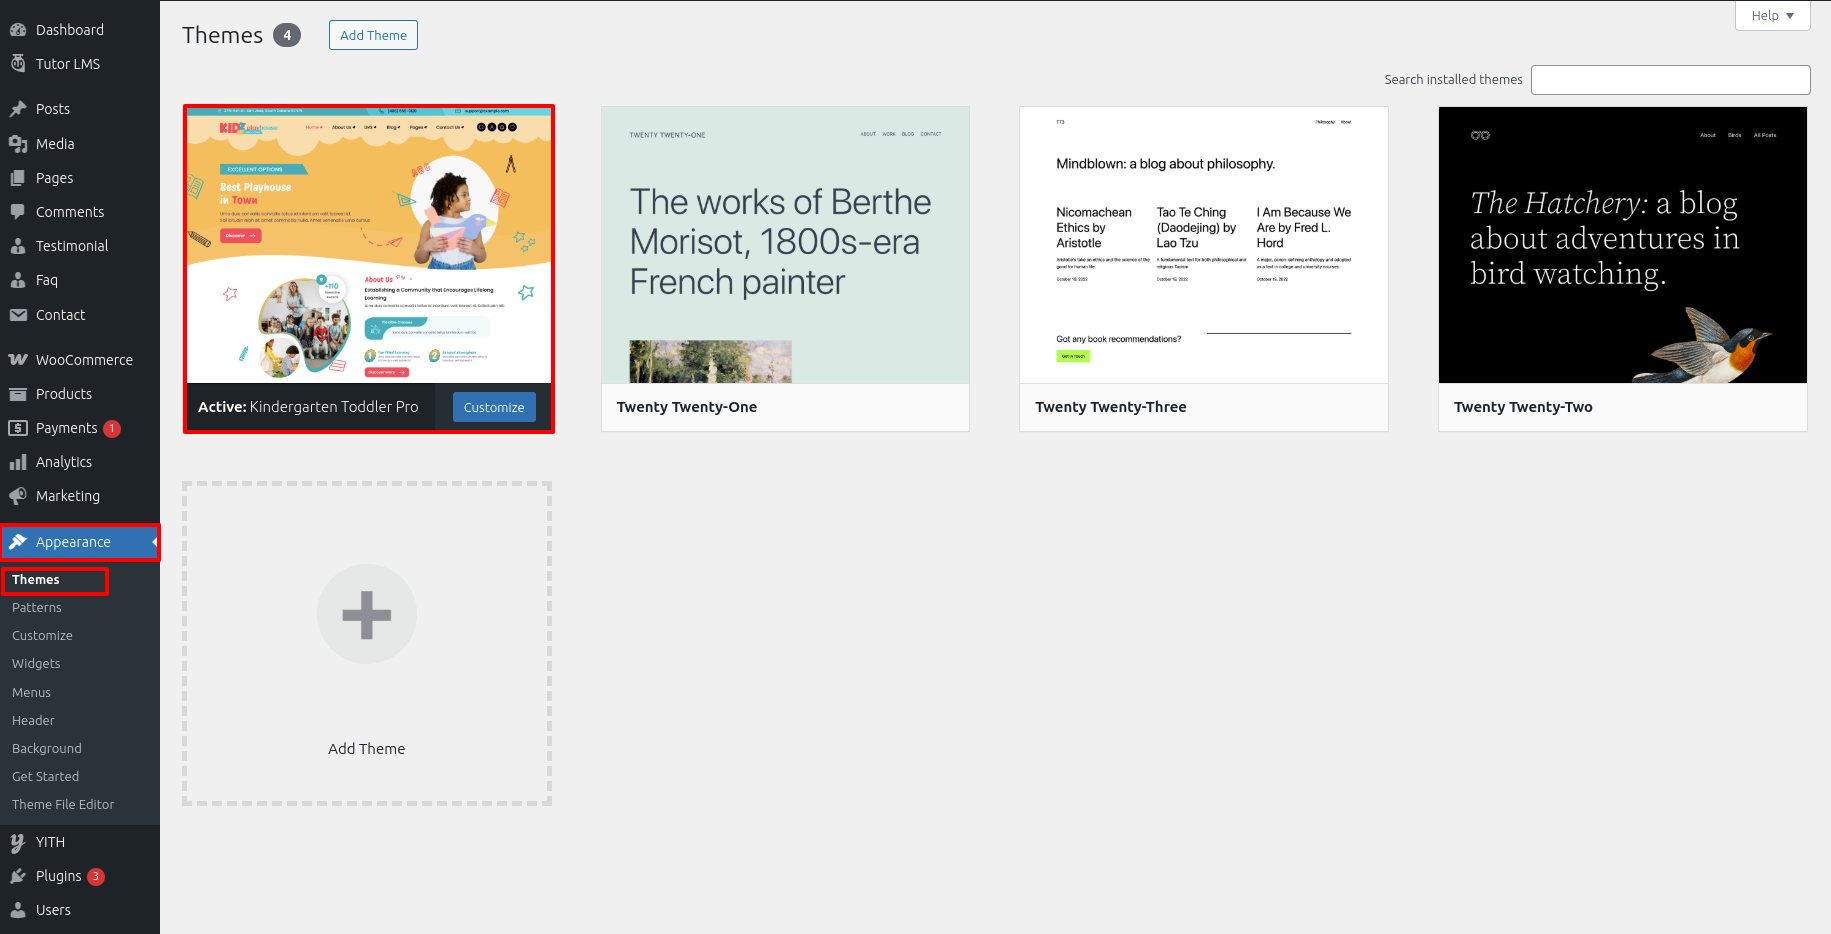The image size is (1831, 934).
Task: Open the Patterns submenu item
Action: pos(37,608)
